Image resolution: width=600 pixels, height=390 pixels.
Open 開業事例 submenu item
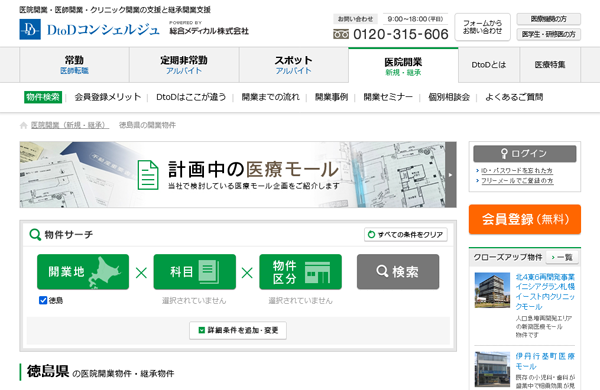pos(331,97)
